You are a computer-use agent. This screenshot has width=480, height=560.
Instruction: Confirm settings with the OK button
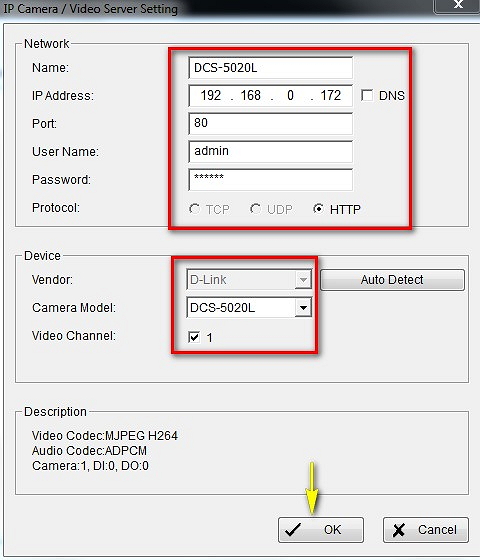pos(321,530)
